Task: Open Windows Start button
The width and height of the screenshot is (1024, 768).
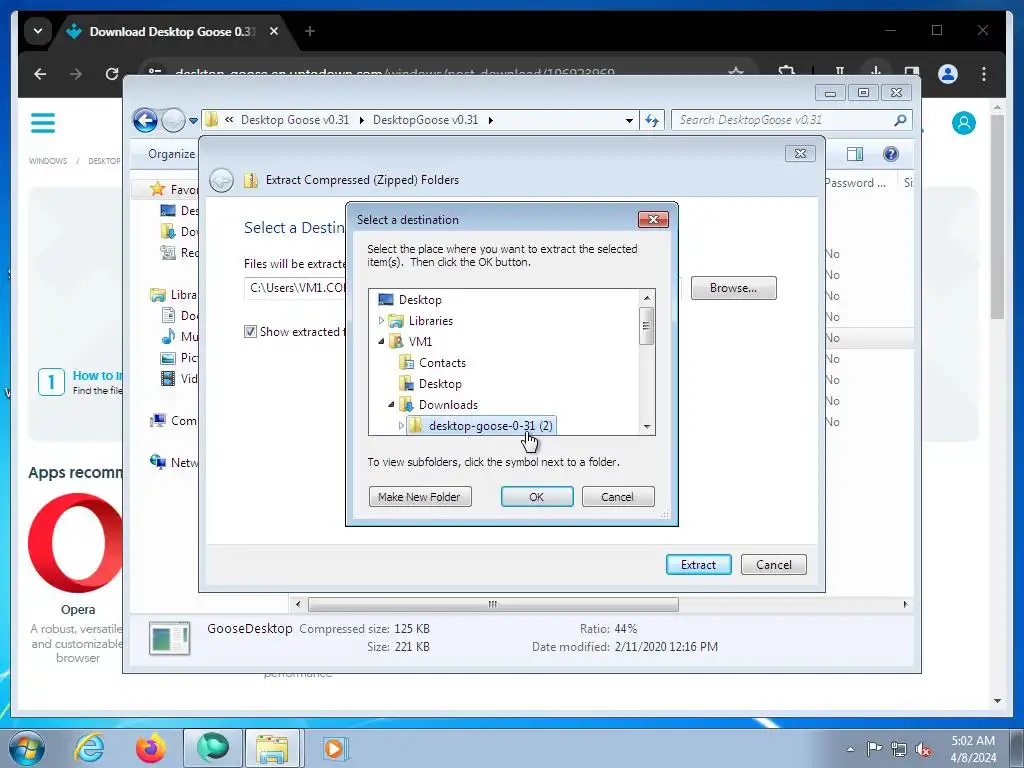Action: [25, 748]
